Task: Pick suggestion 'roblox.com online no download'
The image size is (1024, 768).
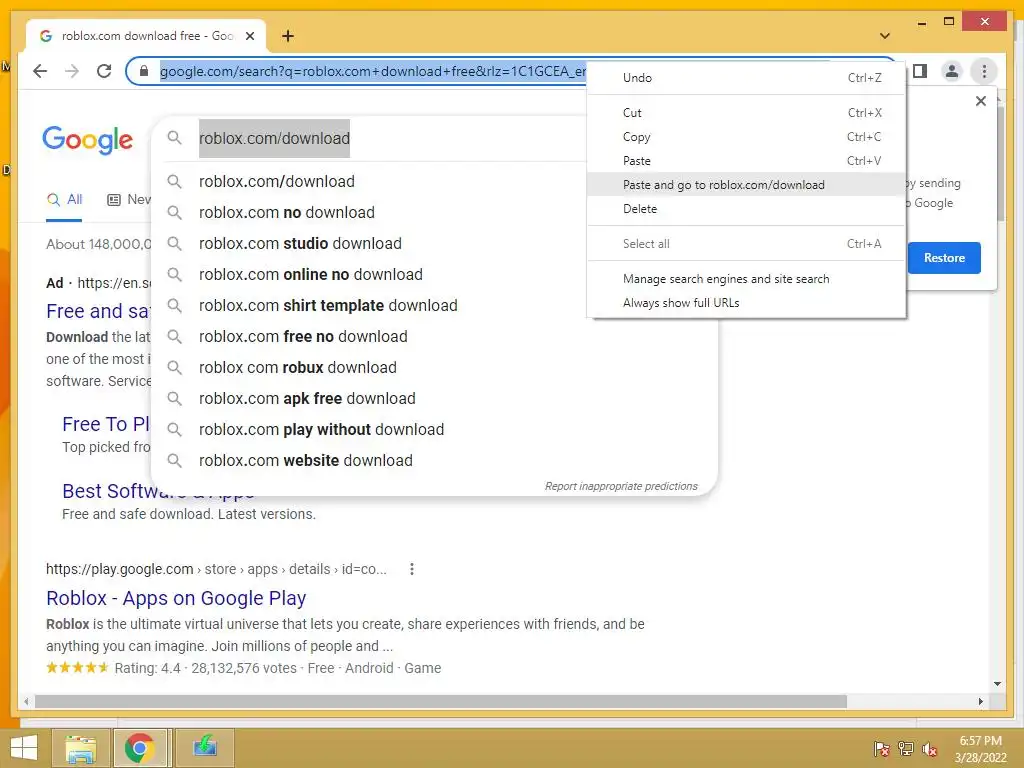Action: click(x=434, y=275)
